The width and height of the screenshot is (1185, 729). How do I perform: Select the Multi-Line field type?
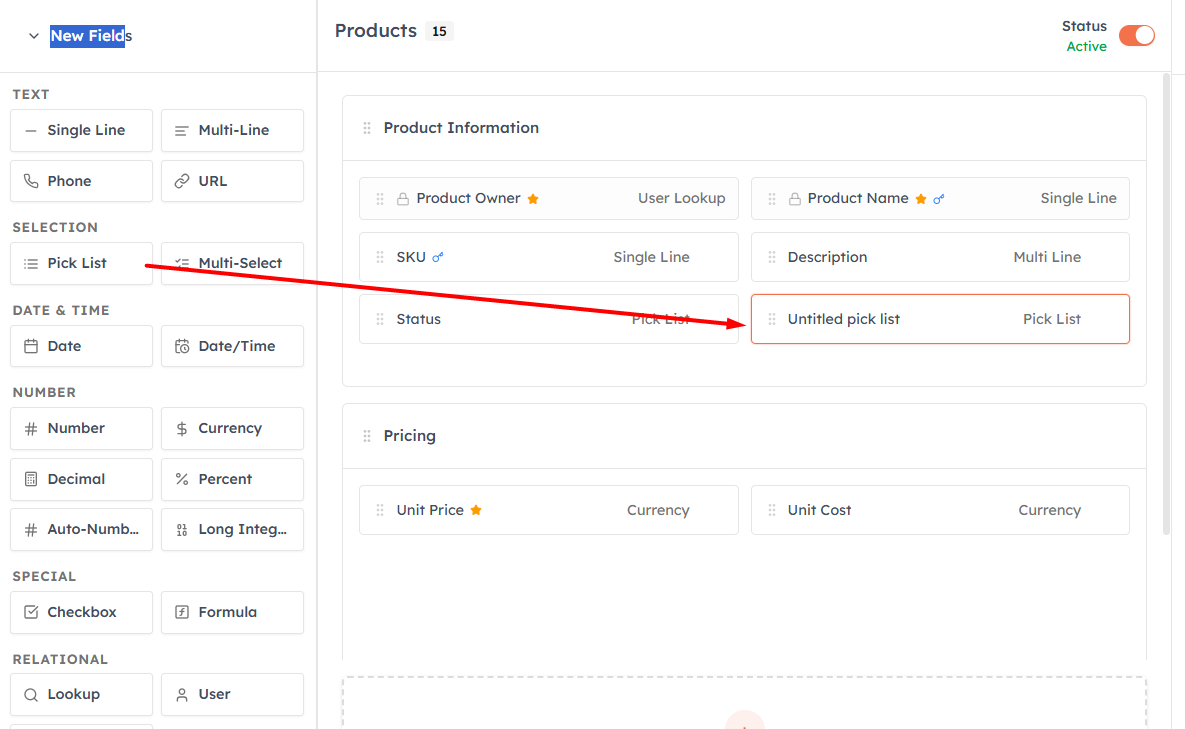click(x=233, y=130)
